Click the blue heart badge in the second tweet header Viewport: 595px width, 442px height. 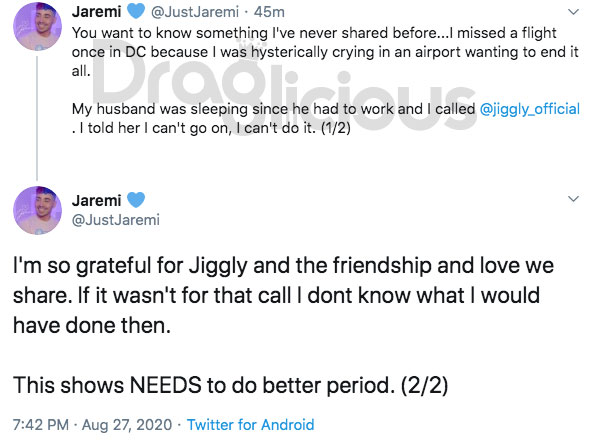point(136,200)
